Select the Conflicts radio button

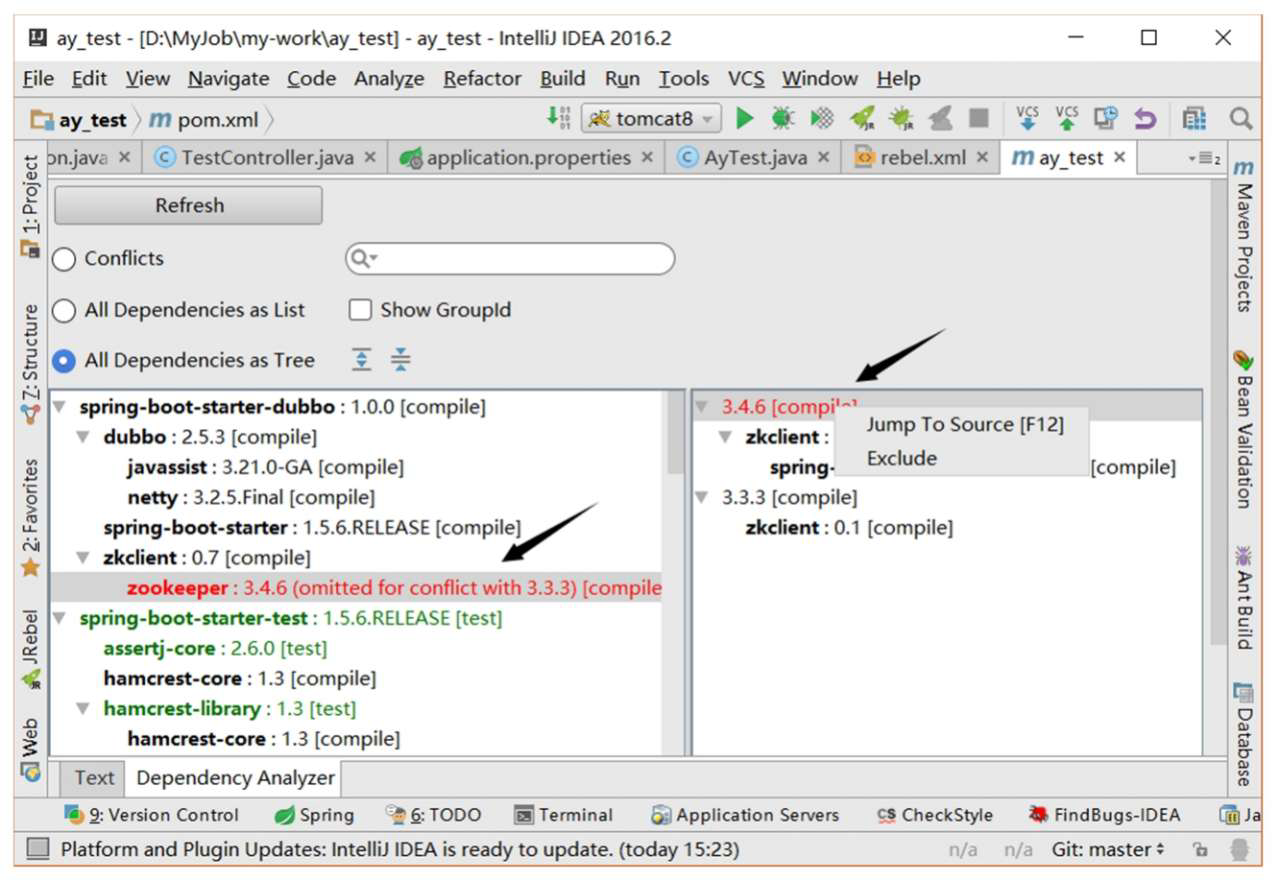pyautogui.click(x=64, y=259)
